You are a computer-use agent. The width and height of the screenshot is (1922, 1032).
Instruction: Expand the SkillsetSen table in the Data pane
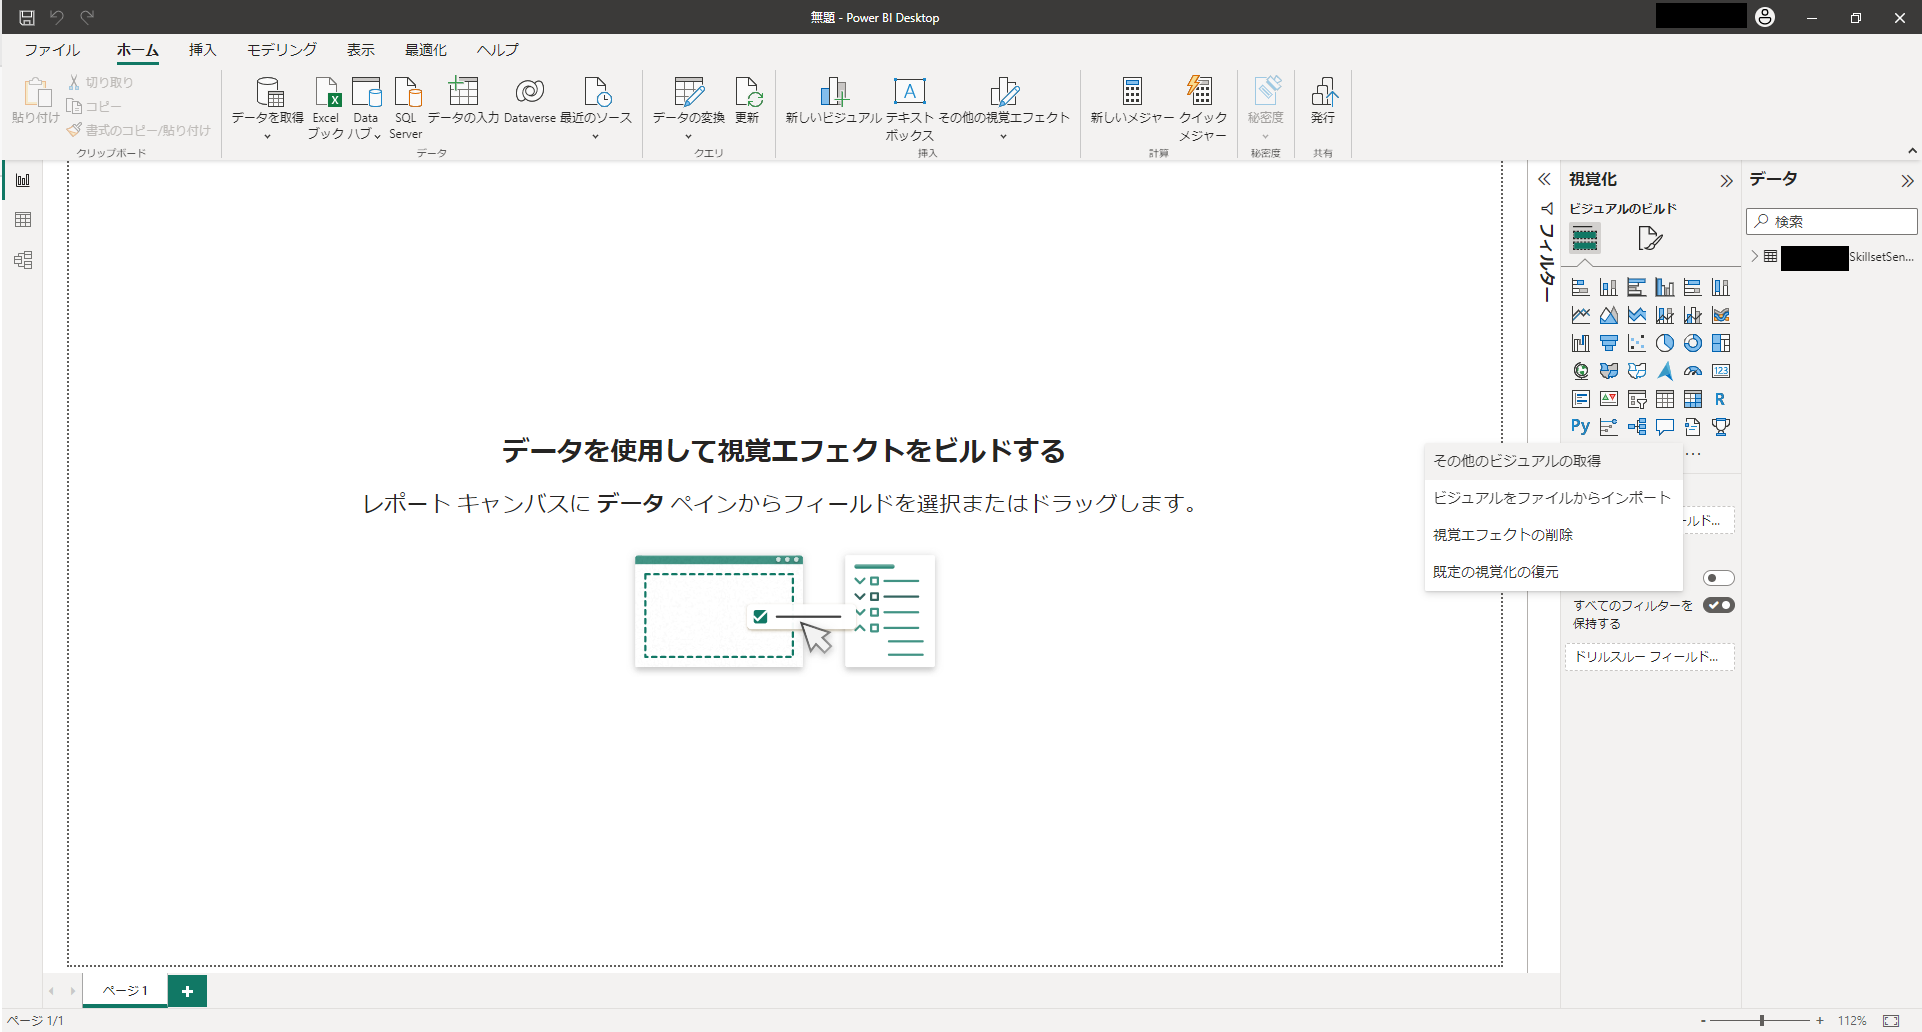tap(1756, 257)
